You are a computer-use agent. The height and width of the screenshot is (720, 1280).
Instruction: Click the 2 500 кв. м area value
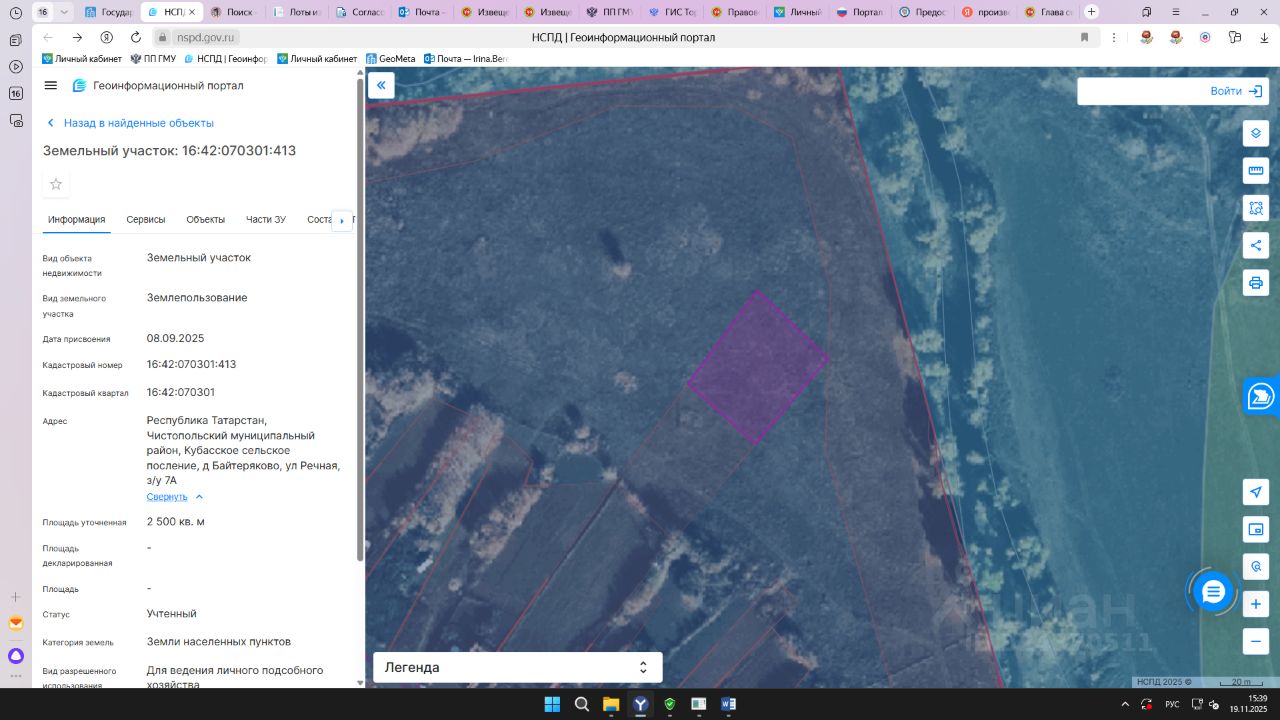point(176,522)
